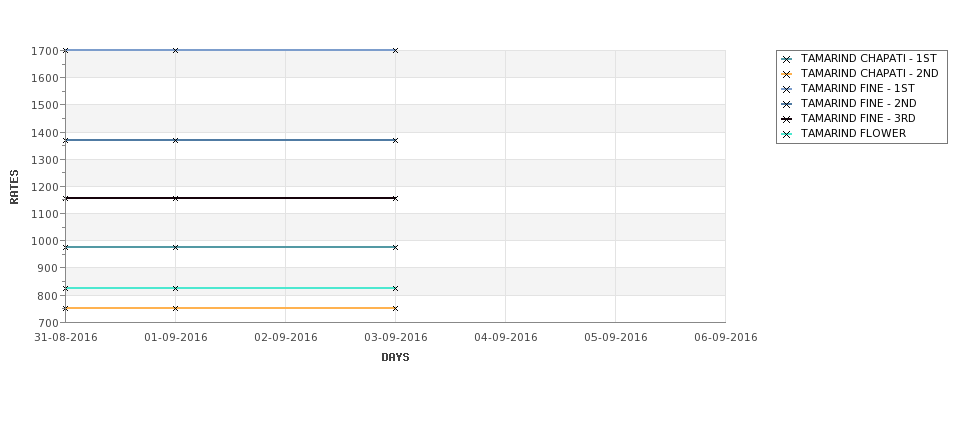Viewport: 975px width, 429px height.
Task: Click the 31-08-2016 x-axis date label
Action: (66, 338)
